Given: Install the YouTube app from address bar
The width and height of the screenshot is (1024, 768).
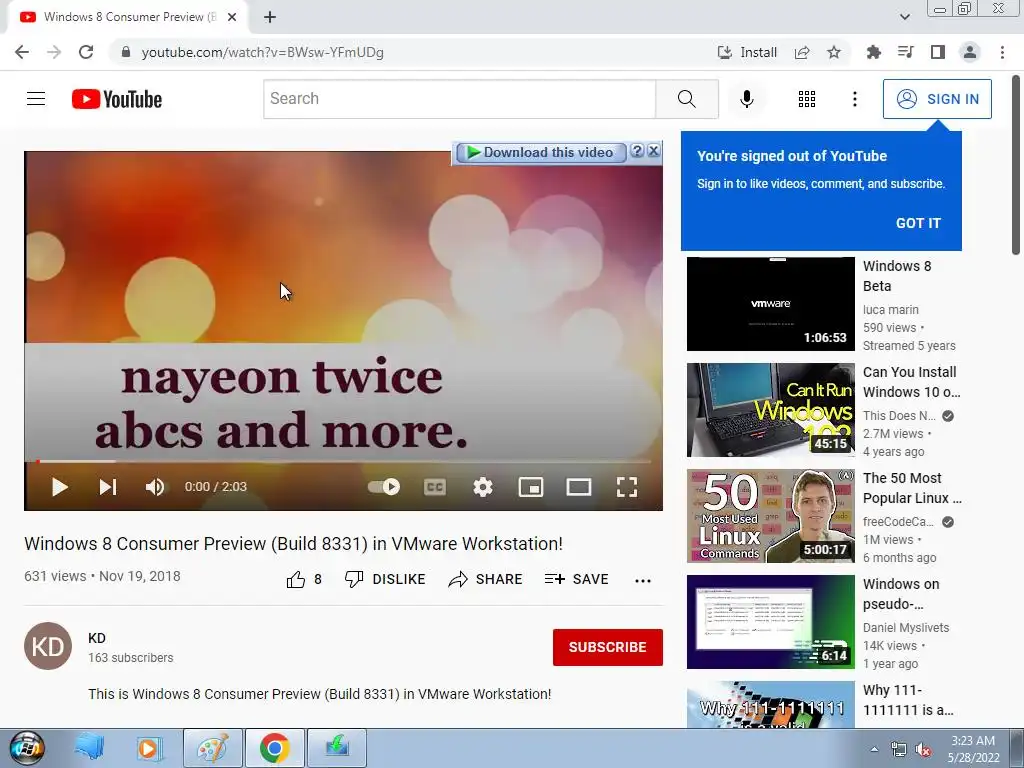Looking at the screenshot, I should (747, 52).
